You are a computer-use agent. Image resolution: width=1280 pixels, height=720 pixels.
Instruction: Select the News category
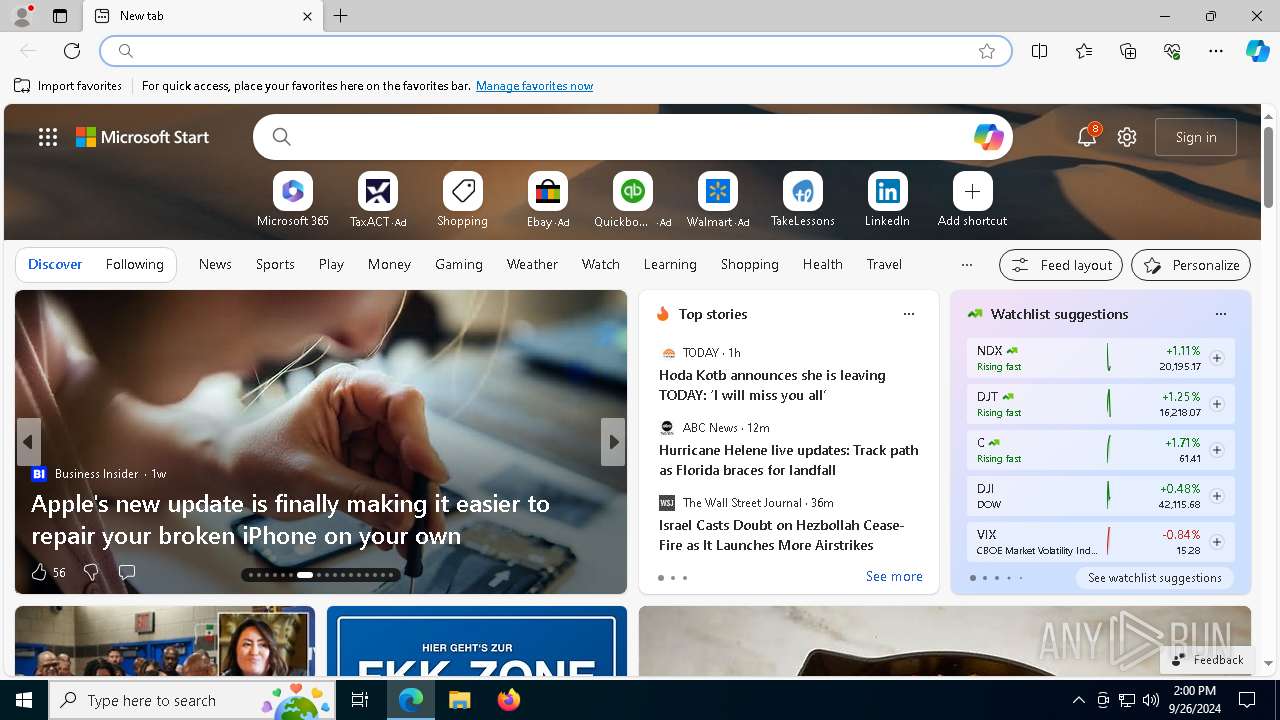pyautogui.click(x=215, y=264)
